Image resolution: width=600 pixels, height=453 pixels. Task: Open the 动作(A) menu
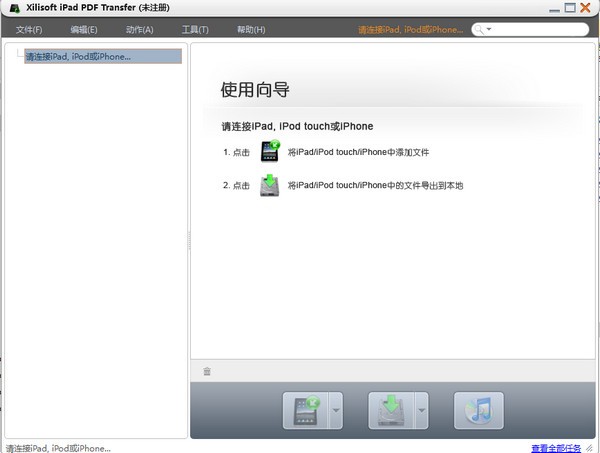click(x=140, y=30)
